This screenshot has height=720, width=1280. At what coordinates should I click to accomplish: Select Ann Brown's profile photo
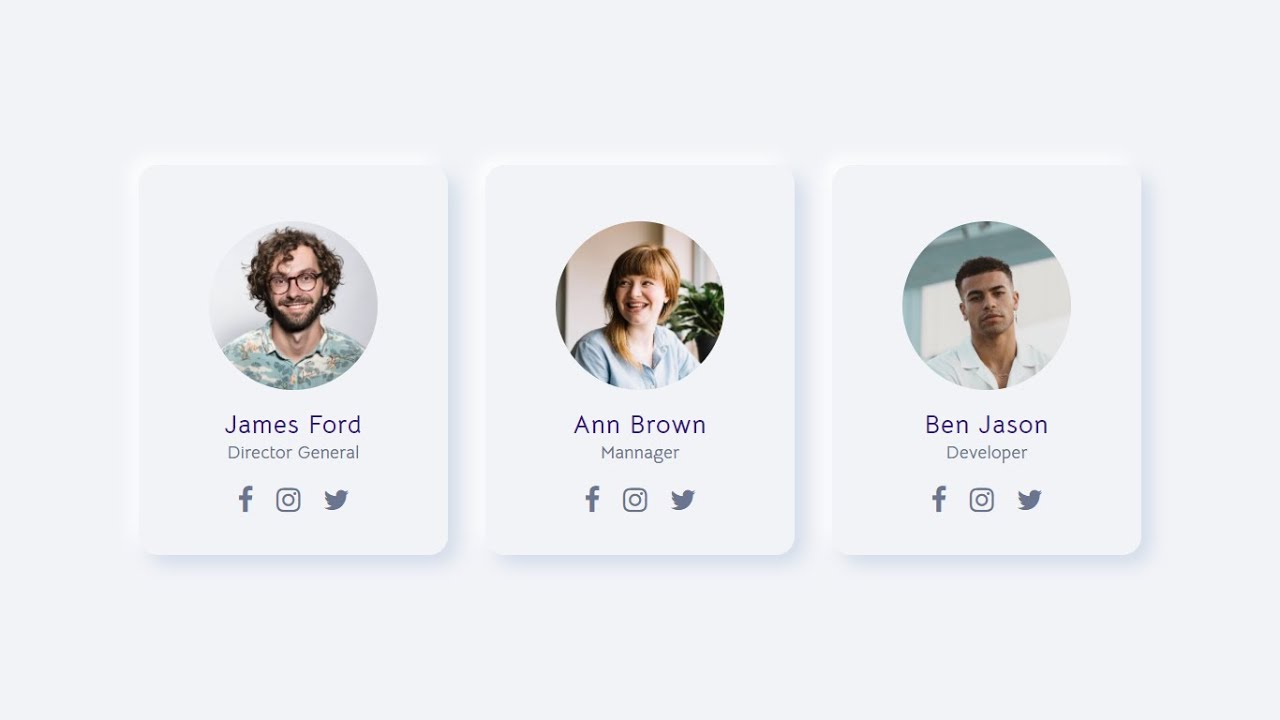[x=640, y=305]
